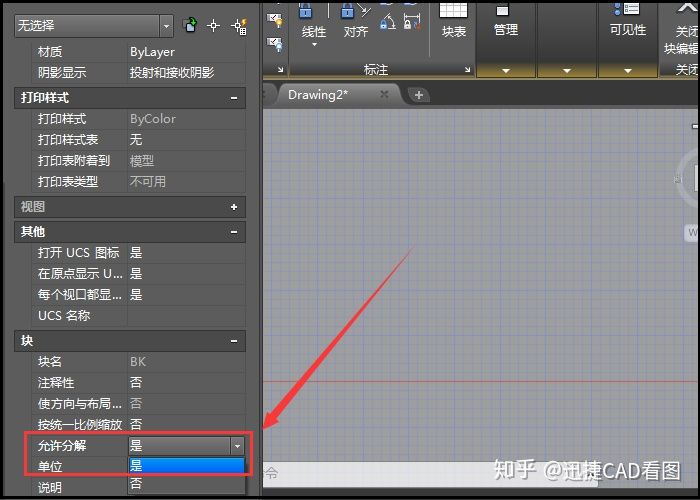This screenshot has height=500, width=700.
Task: Click the 线性 constraint button label
Action: click(x=314, y=32)
